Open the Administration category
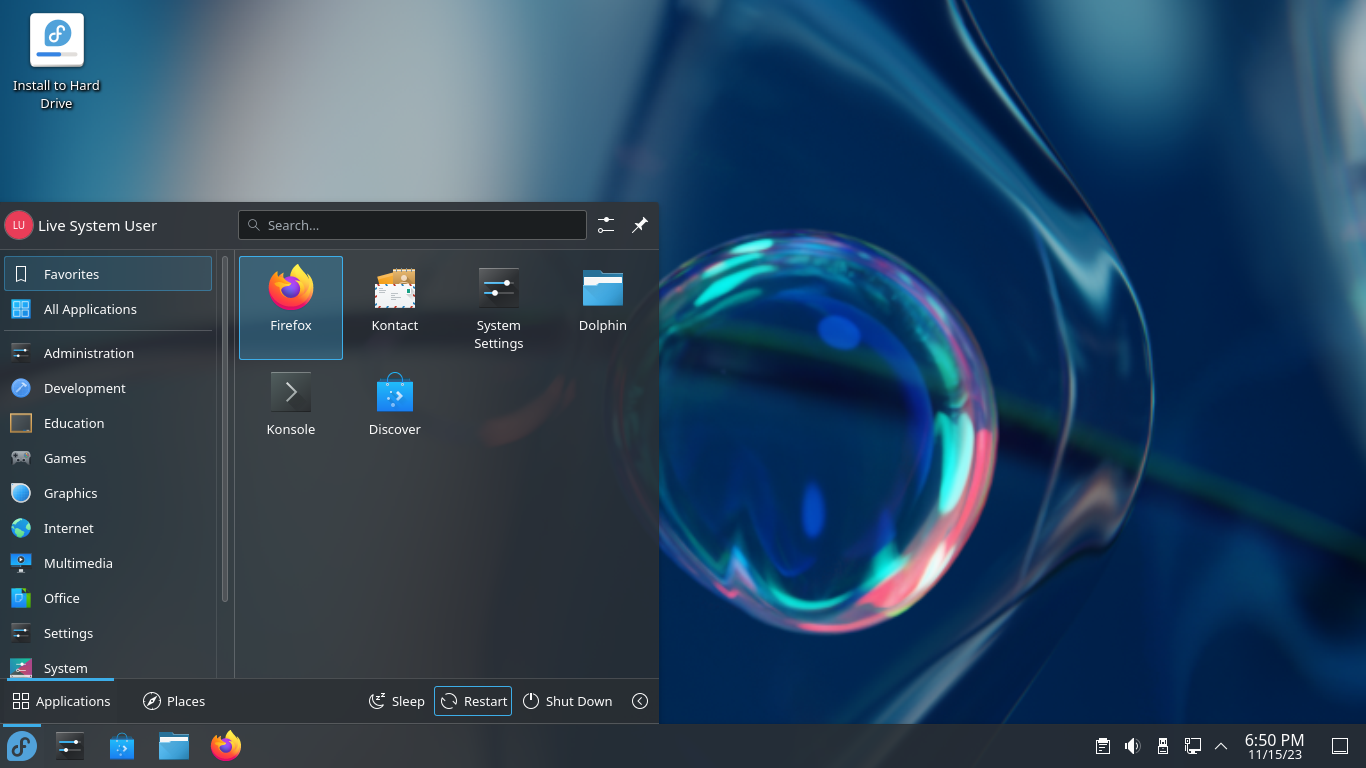This screenshot has height=768, width=1366. coord(108,353)
